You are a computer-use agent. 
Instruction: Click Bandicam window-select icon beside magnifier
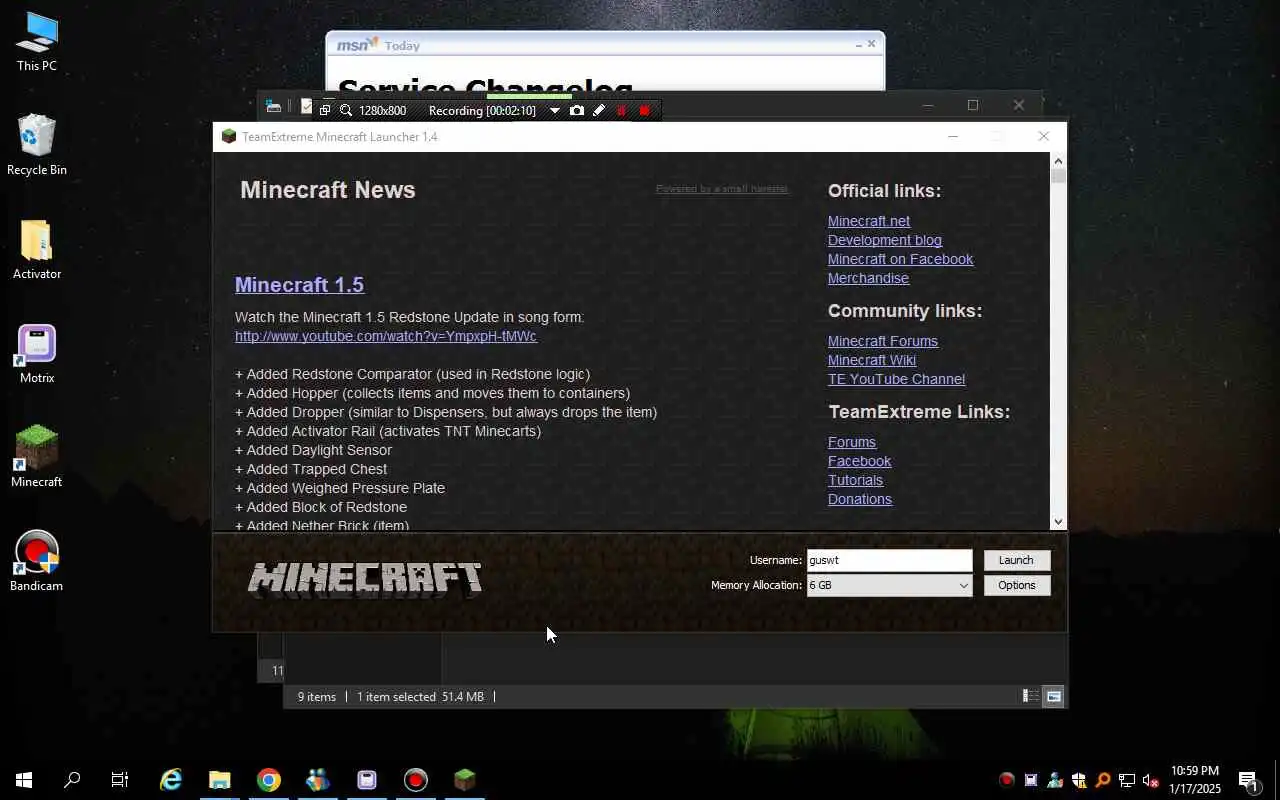325,110
